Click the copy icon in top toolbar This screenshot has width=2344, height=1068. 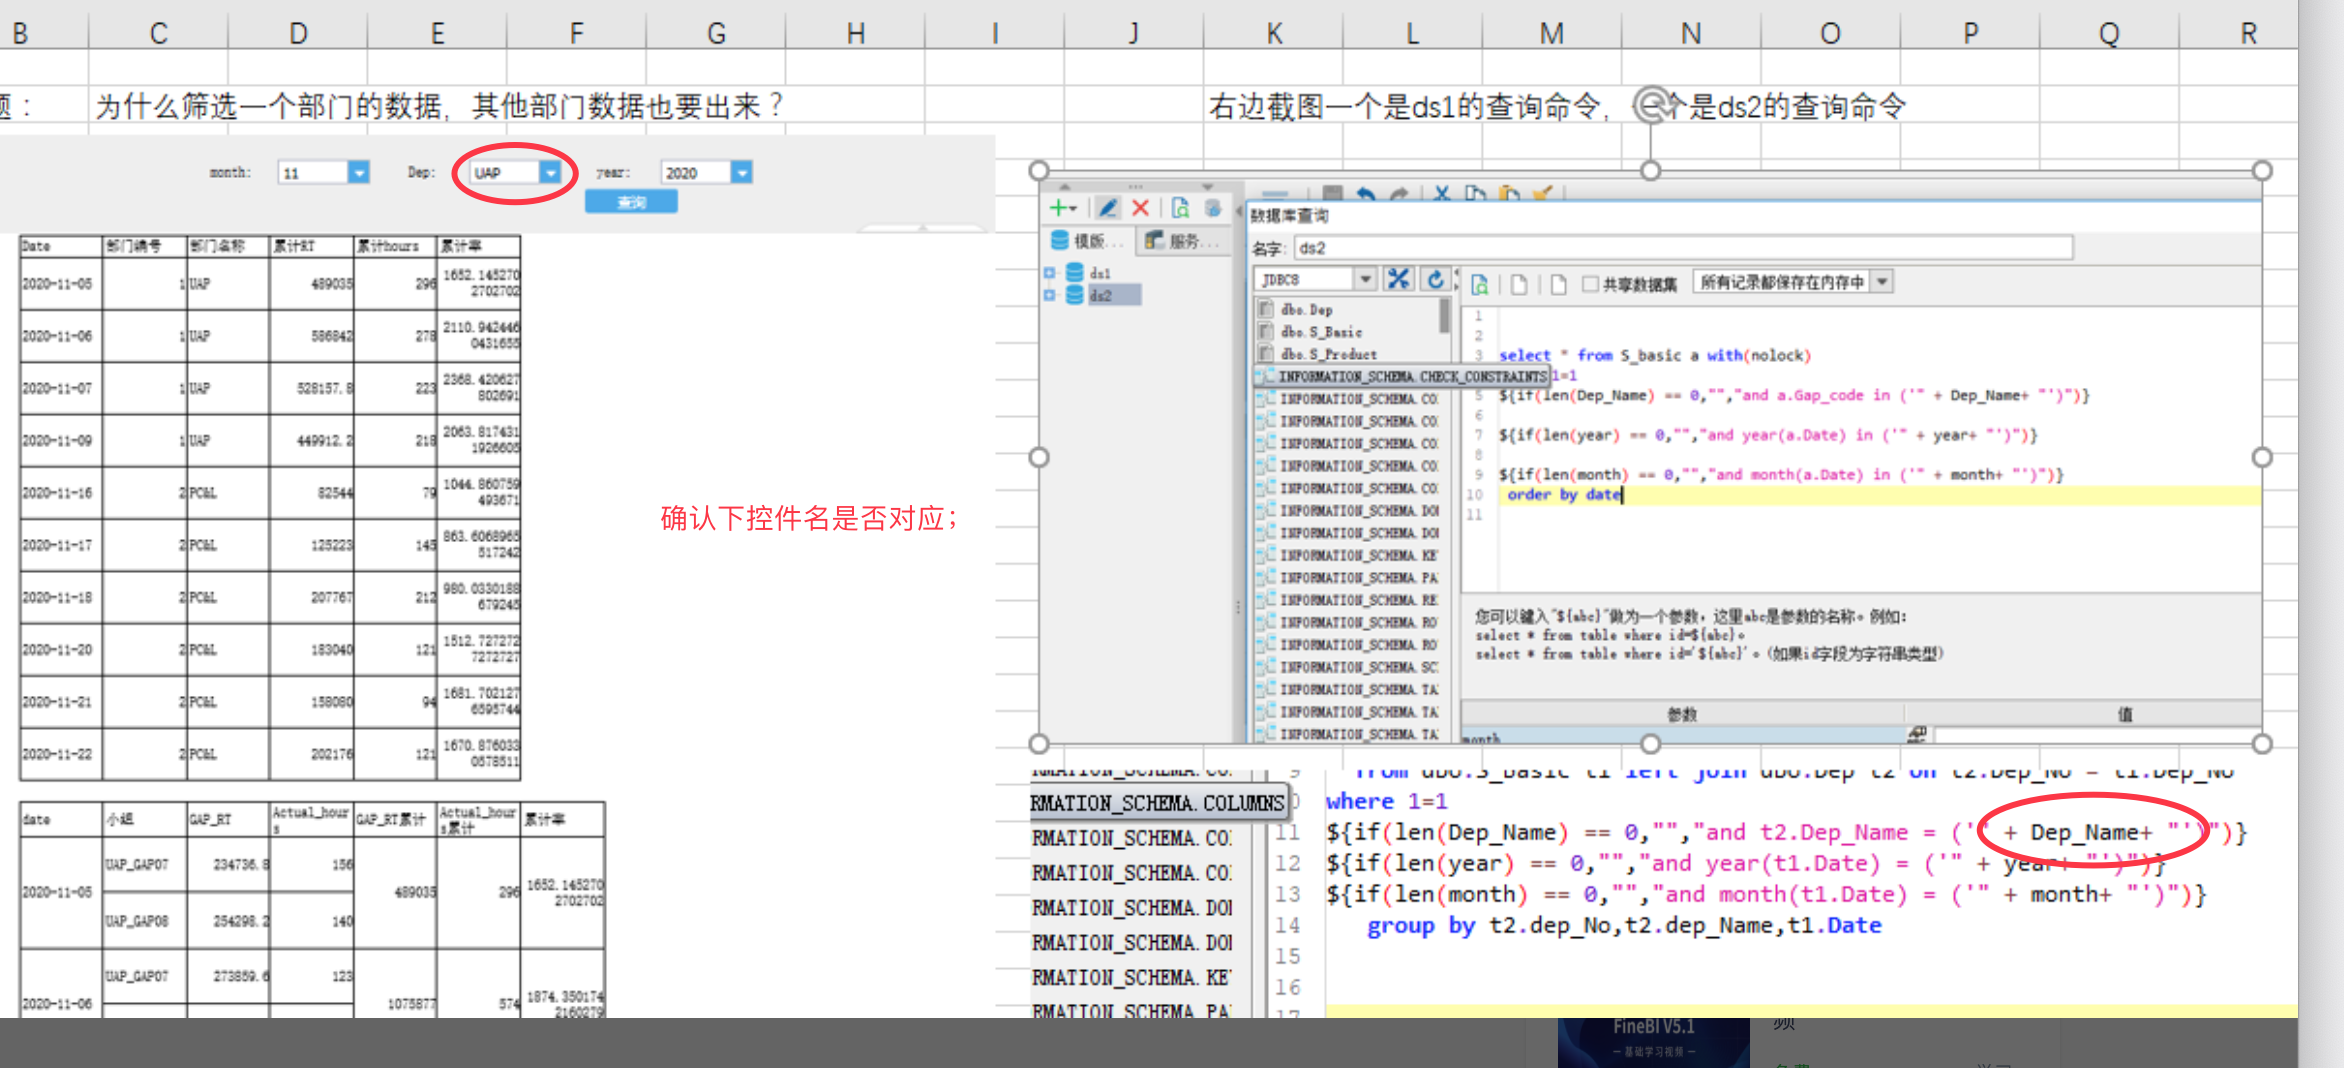[1475, 193]
